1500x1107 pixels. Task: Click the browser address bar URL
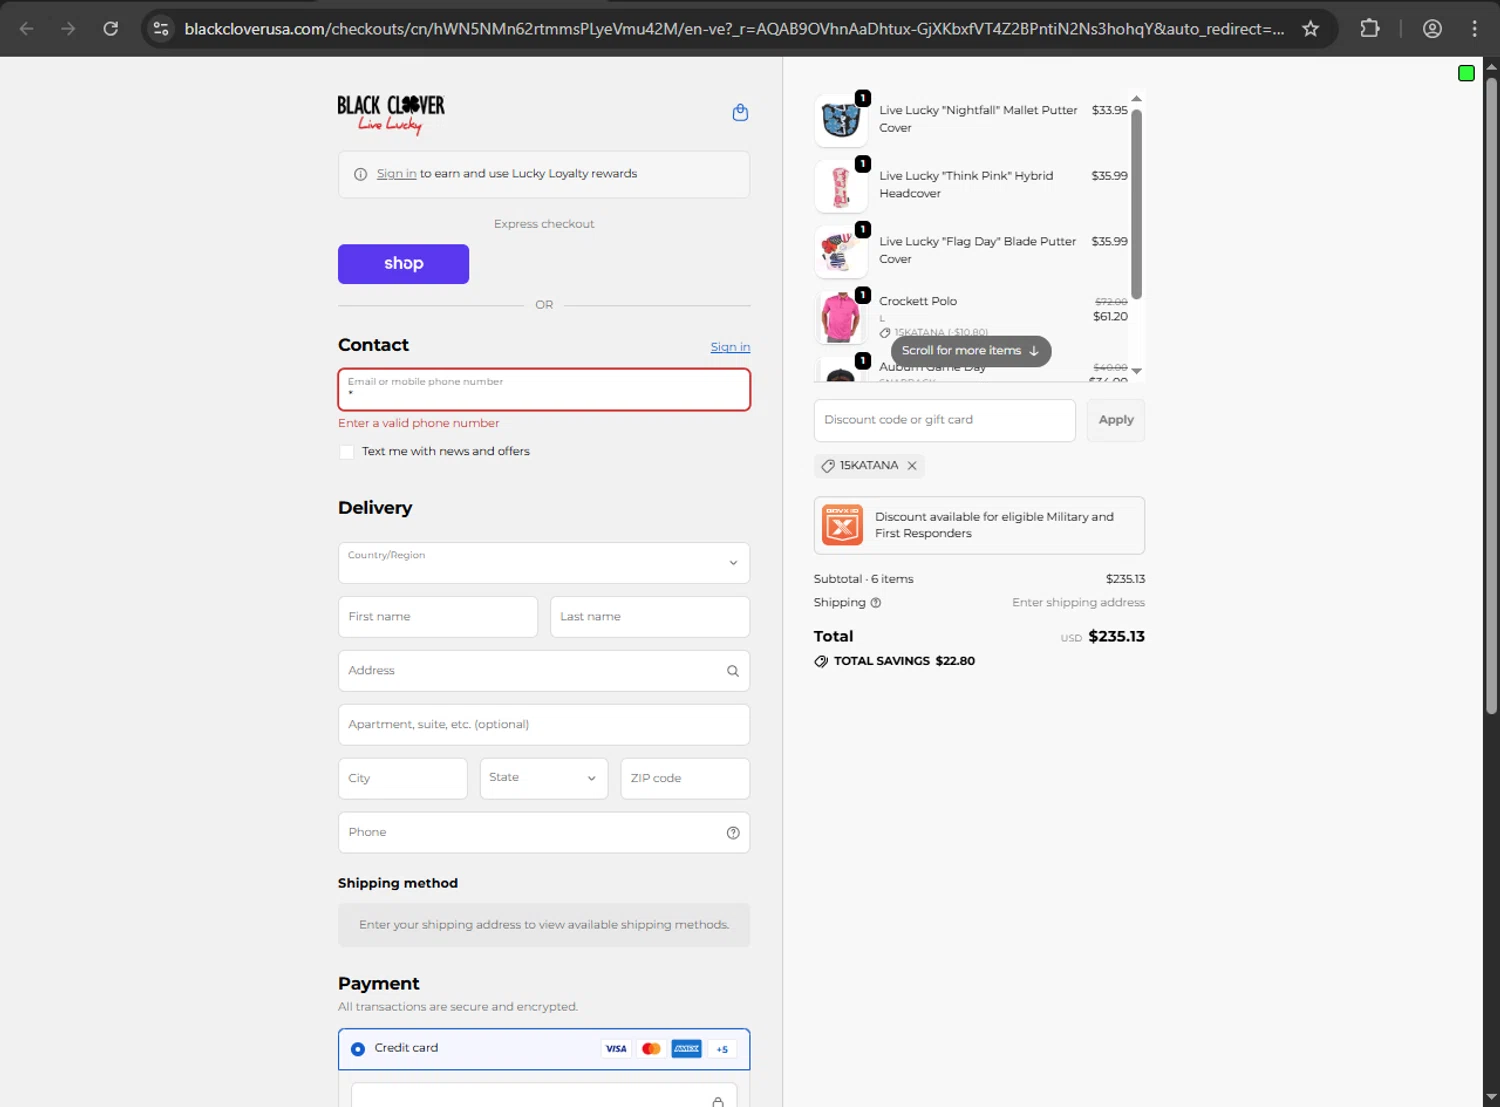(734, 29)
